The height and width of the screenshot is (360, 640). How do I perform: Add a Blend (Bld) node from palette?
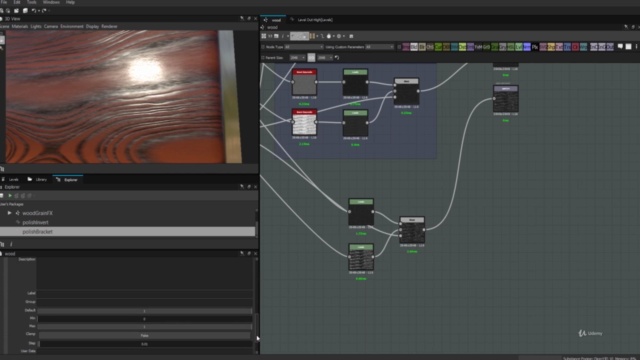414,47
